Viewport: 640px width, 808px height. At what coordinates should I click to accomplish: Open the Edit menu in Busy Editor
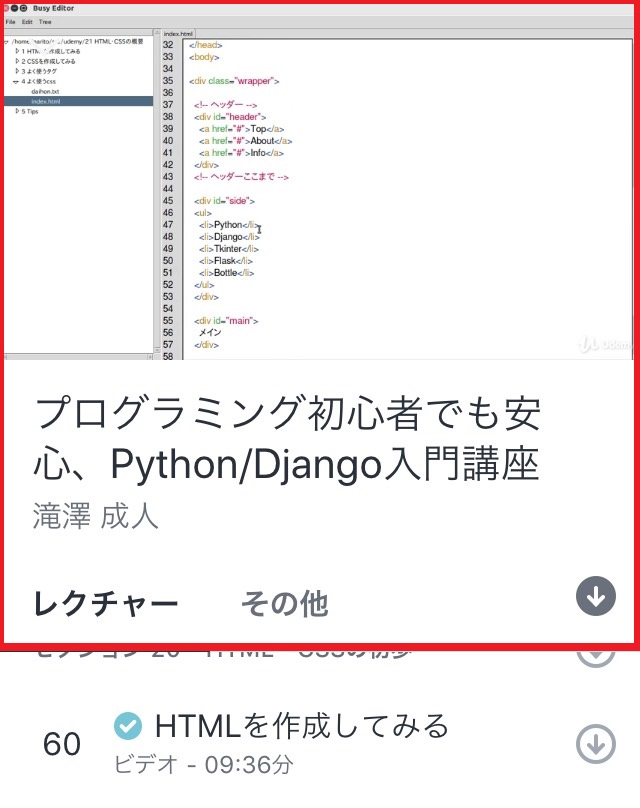[x=27, y=21]
